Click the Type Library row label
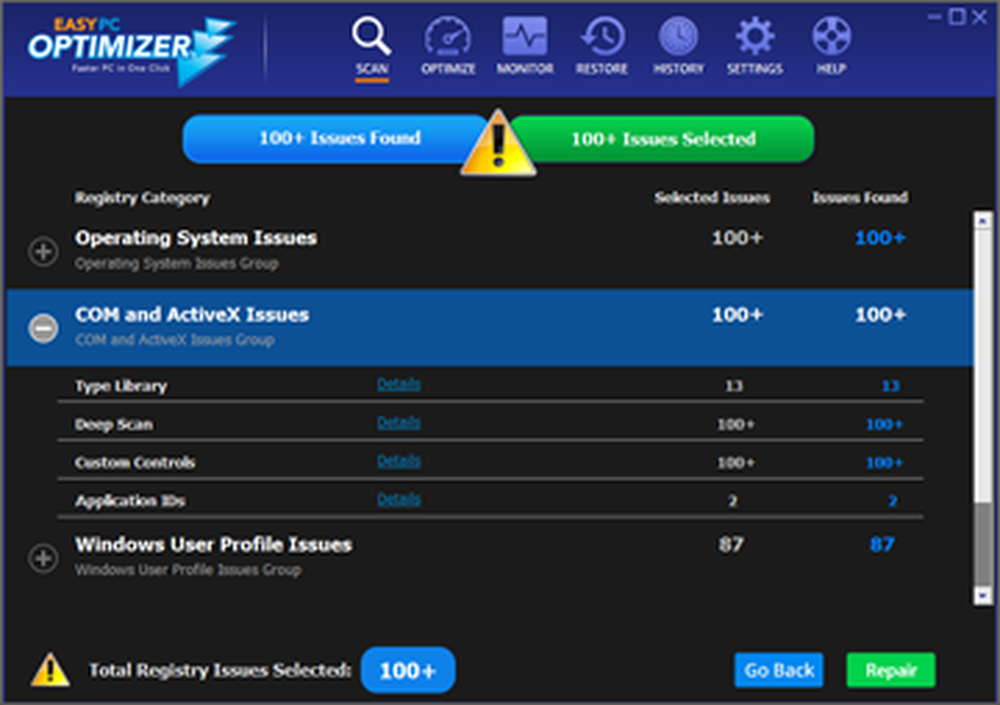The image size is (1000, 705). pos(121,386)
